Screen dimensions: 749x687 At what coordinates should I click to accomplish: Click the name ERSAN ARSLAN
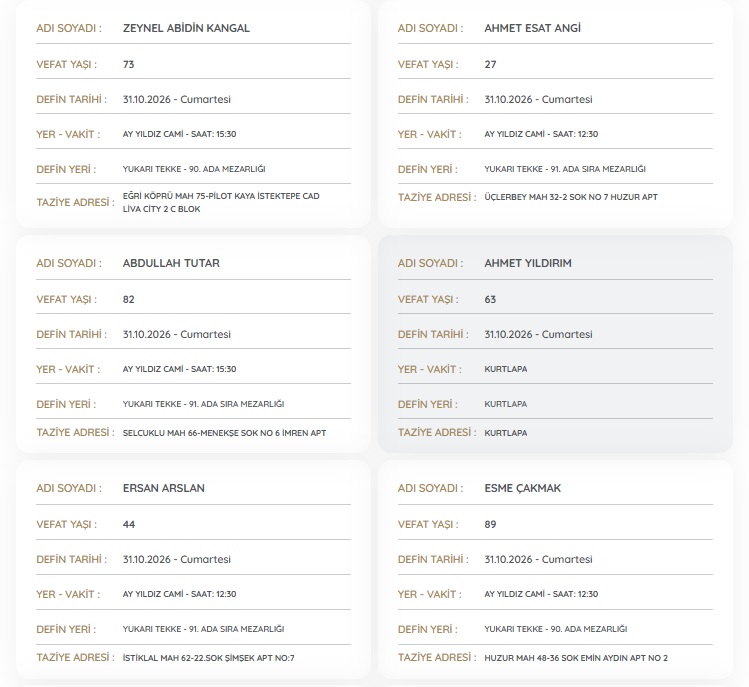163,488
